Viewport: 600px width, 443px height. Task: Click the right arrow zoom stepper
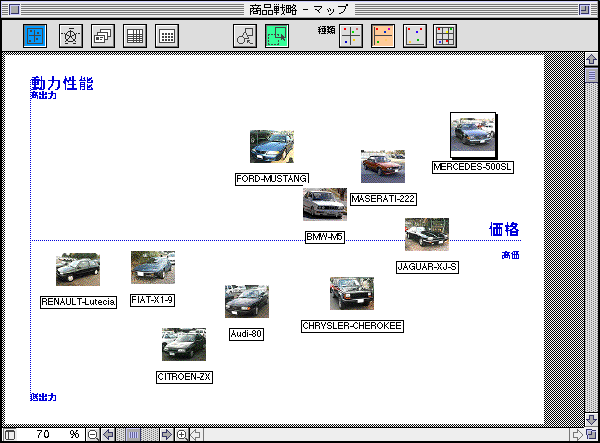coord(166,435)
